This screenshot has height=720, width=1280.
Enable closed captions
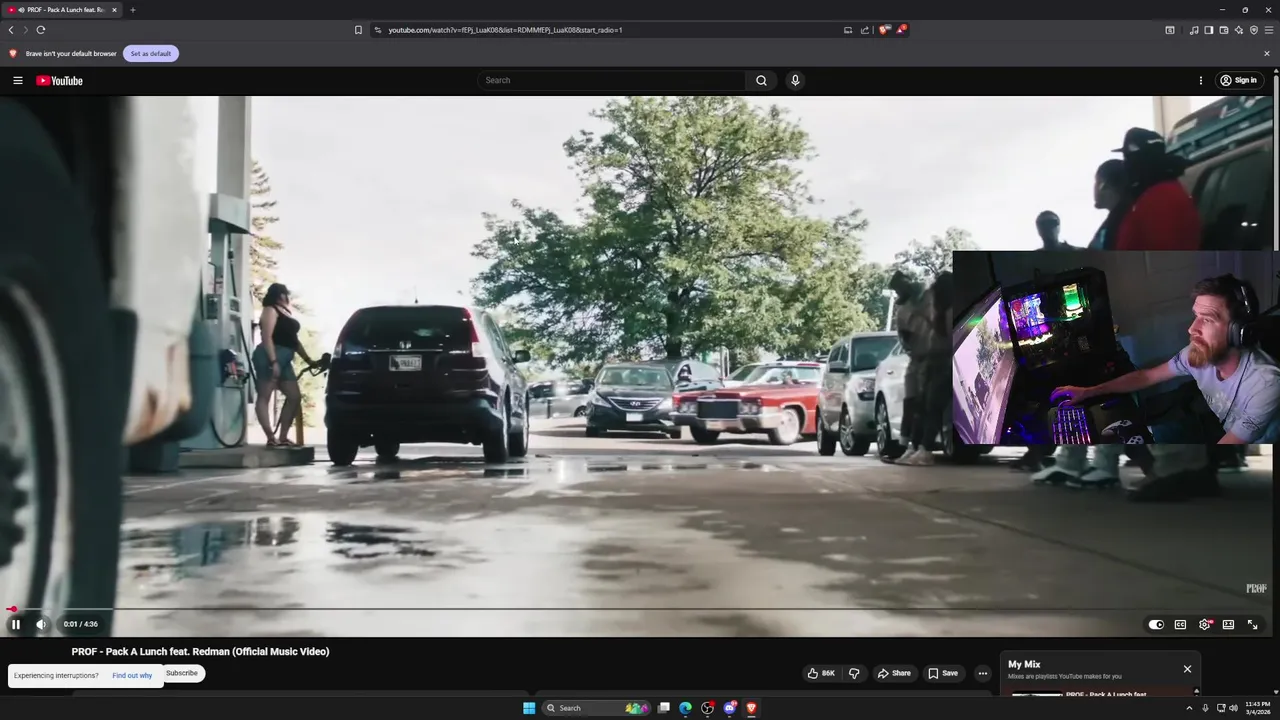(x=1180, y=624)
